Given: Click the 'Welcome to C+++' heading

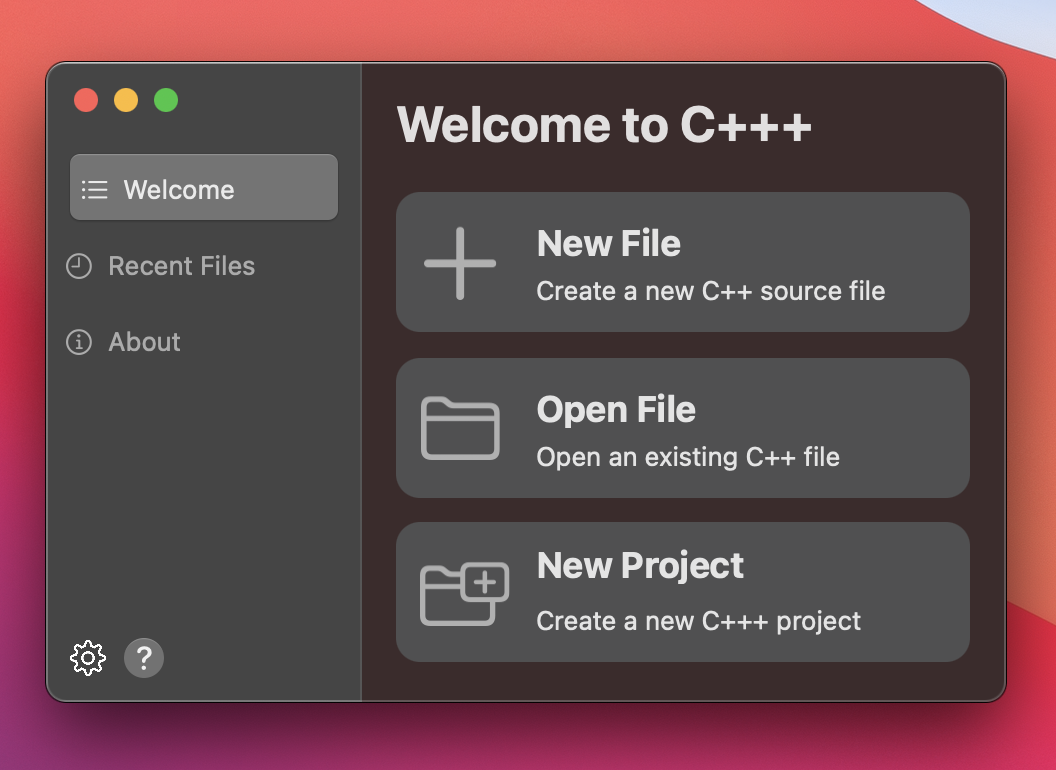Looking at the screenshot, I should (x=604, y=125).
